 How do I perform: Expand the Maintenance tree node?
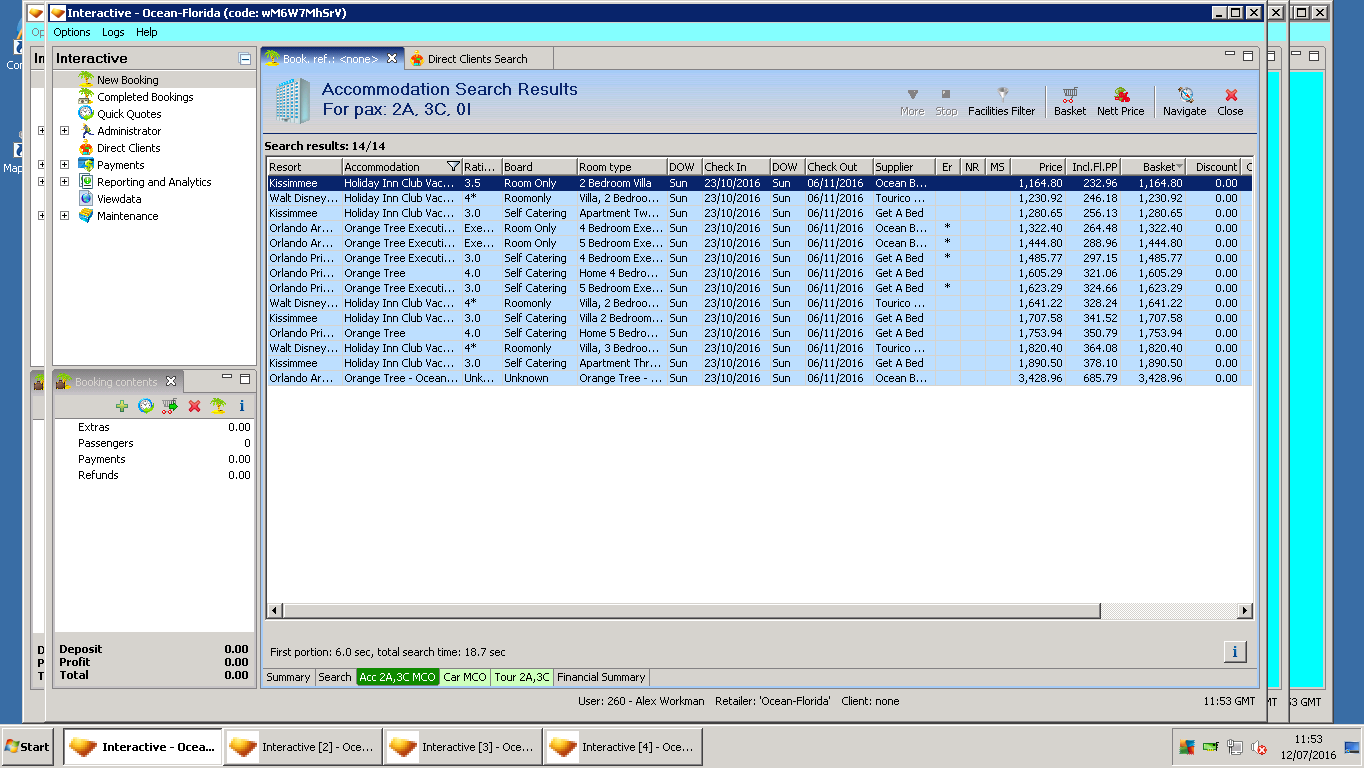point(64,216)
